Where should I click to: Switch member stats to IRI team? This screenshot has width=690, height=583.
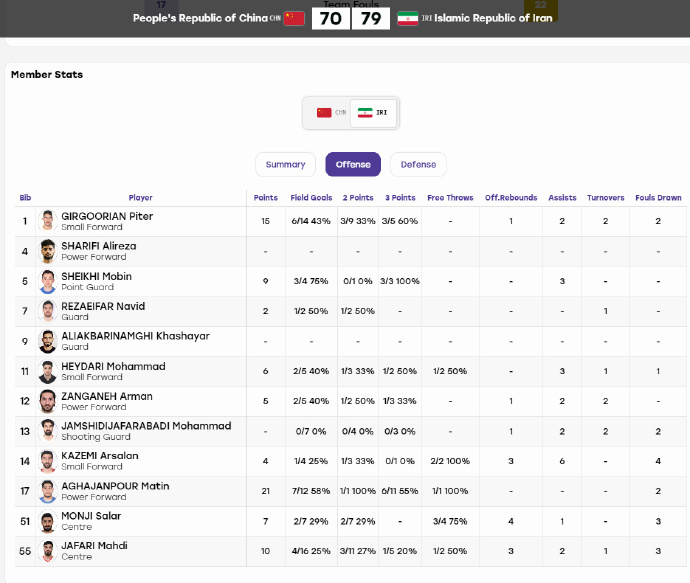(x=373, y=113)
